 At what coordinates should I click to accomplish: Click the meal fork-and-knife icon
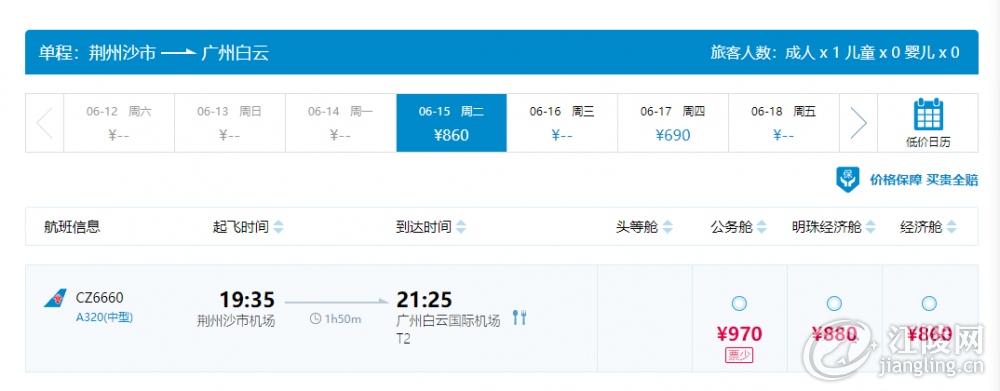pyautogui.click(x=519, y=318)
